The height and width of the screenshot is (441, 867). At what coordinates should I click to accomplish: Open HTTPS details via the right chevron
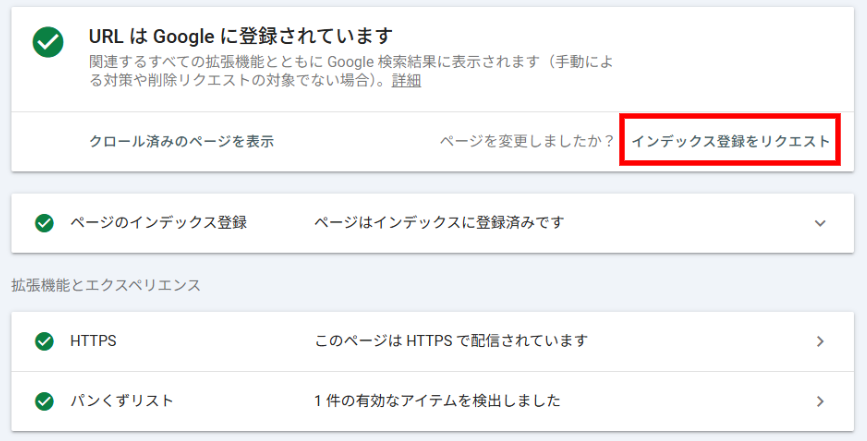pyautogui.click(x=820, y=341)
